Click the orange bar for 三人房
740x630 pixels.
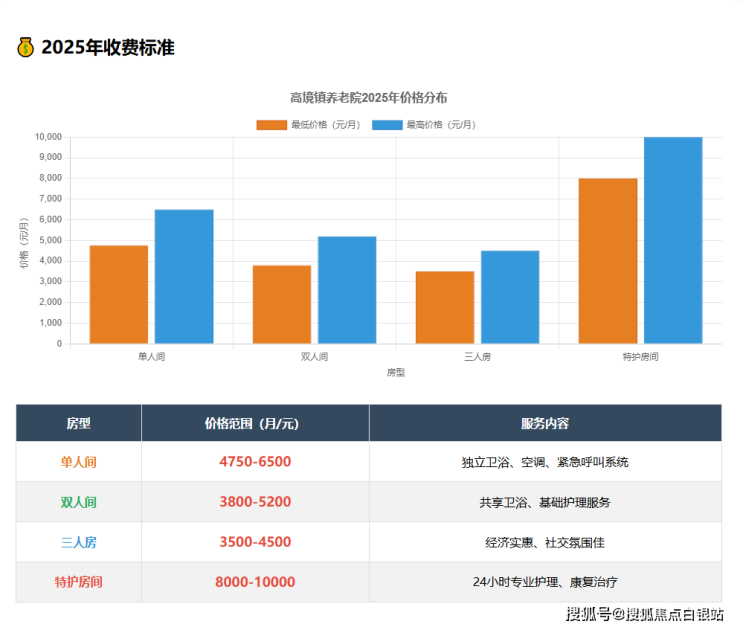(445, 307)
